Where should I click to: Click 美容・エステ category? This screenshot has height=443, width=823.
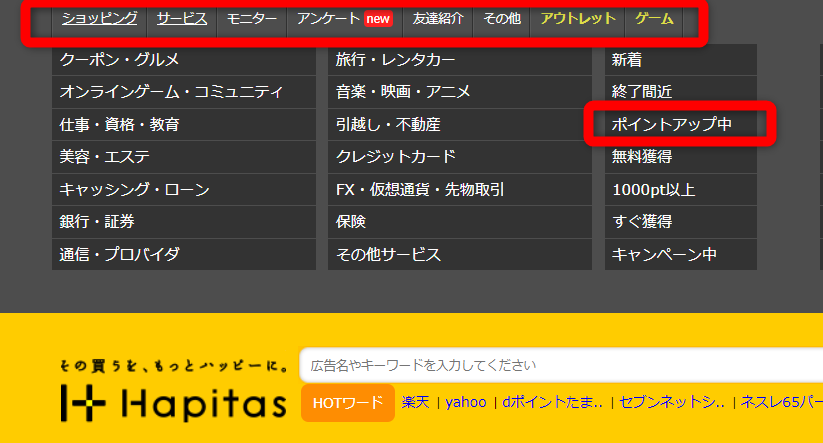184,156
